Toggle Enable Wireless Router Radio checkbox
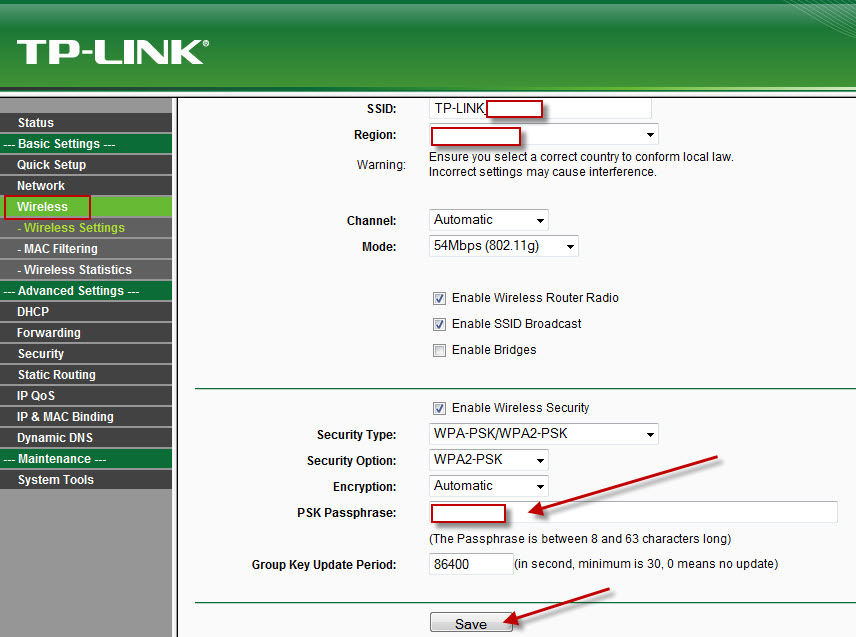Screen dimensions: 856x637 coord(439,299)
